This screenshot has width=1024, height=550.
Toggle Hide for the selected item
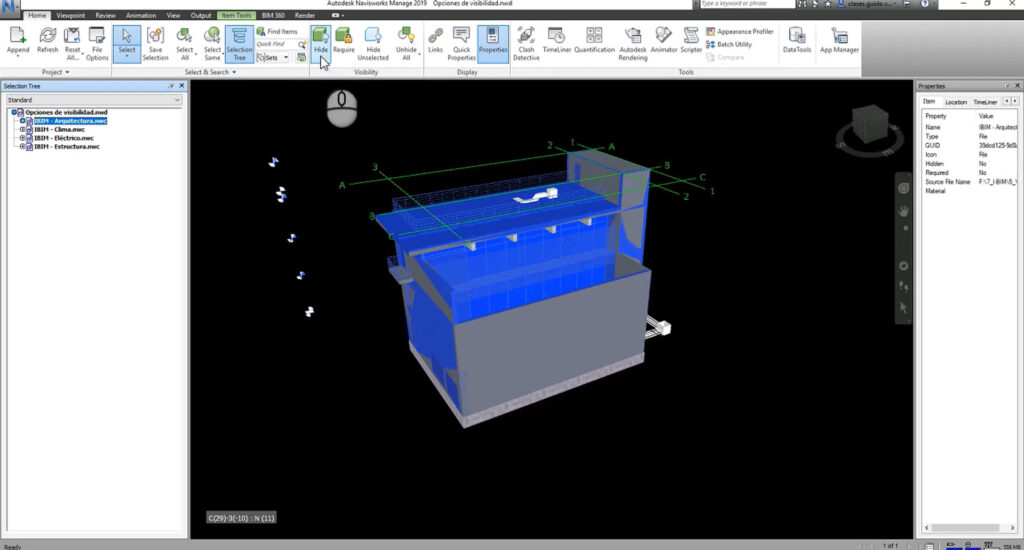coord(321,41)
